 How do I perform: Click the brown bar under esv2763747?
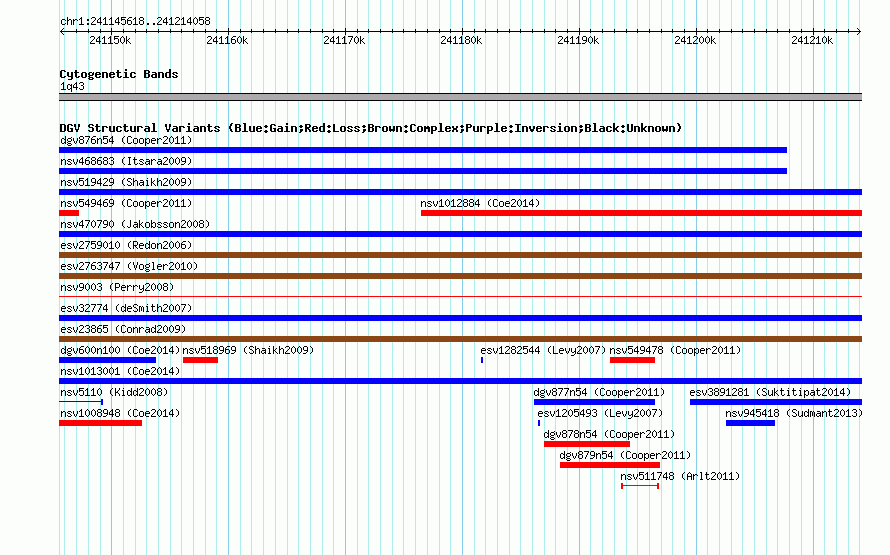coord(460,276)
